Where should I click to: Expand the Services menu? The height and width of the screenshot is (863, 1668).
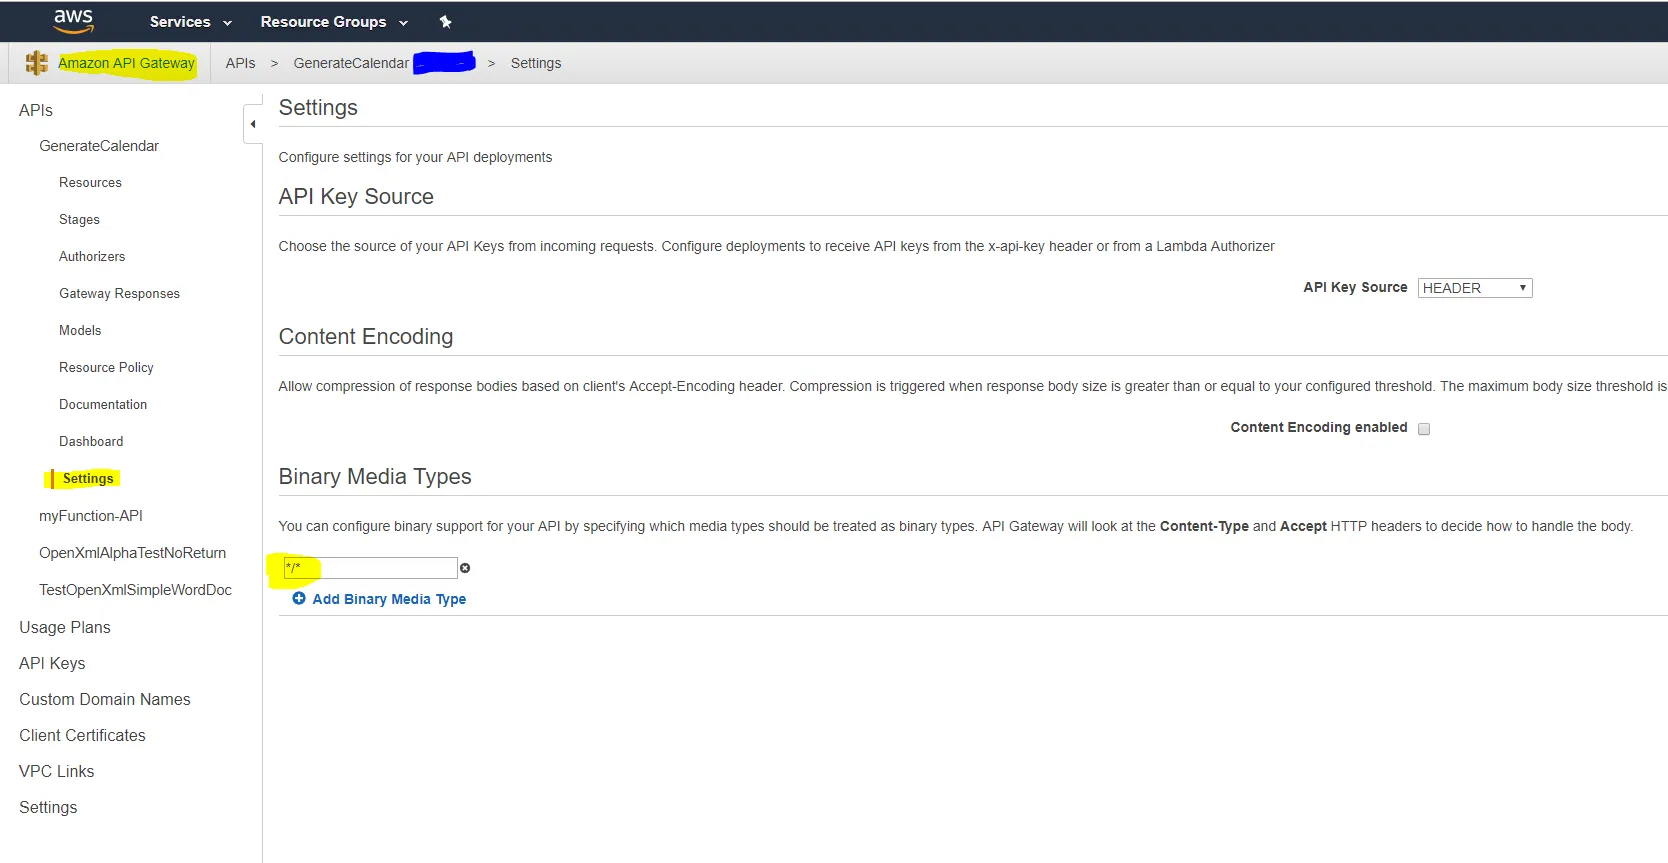pyautogui.click(x=191, y=22)
